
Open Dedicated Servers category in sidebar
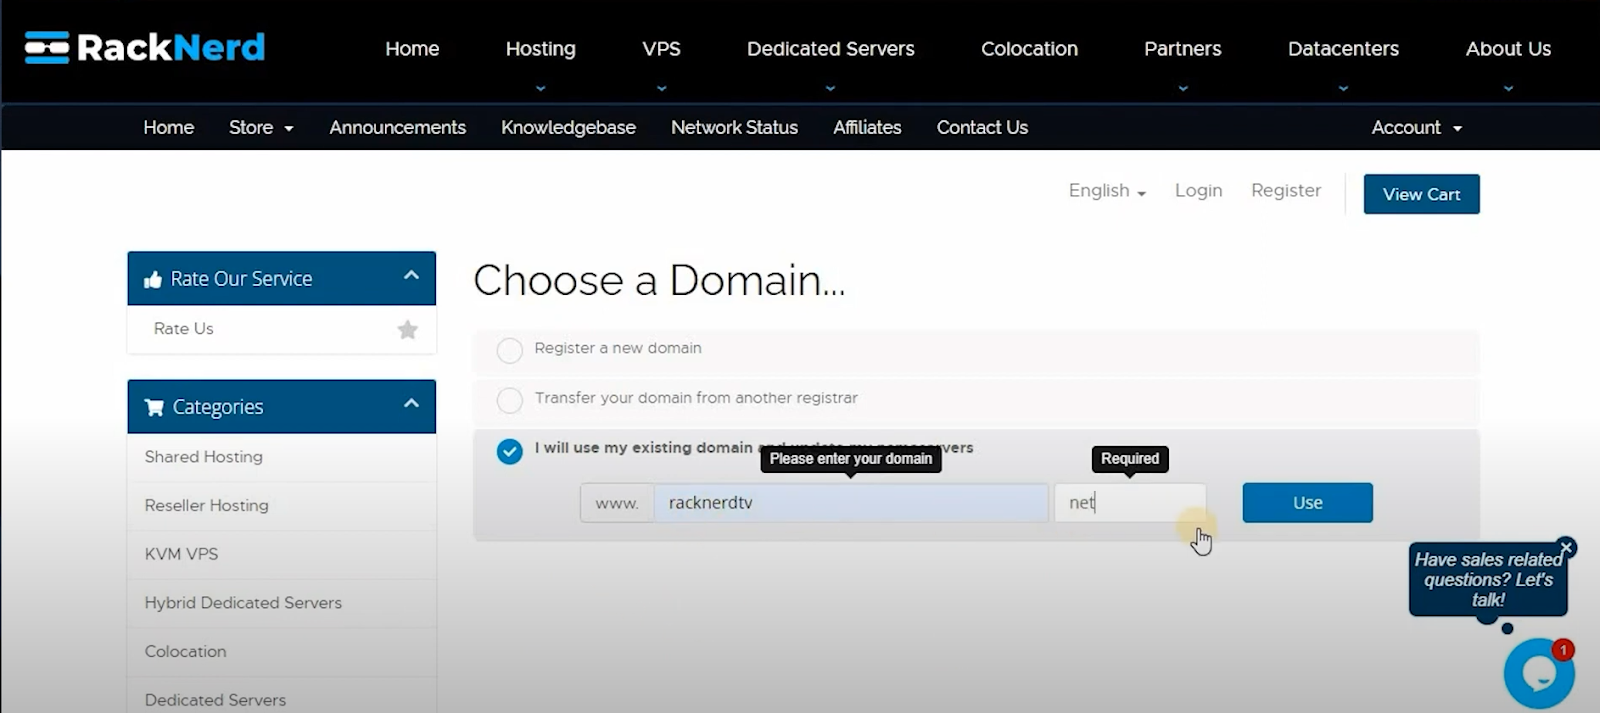(215, 700)
